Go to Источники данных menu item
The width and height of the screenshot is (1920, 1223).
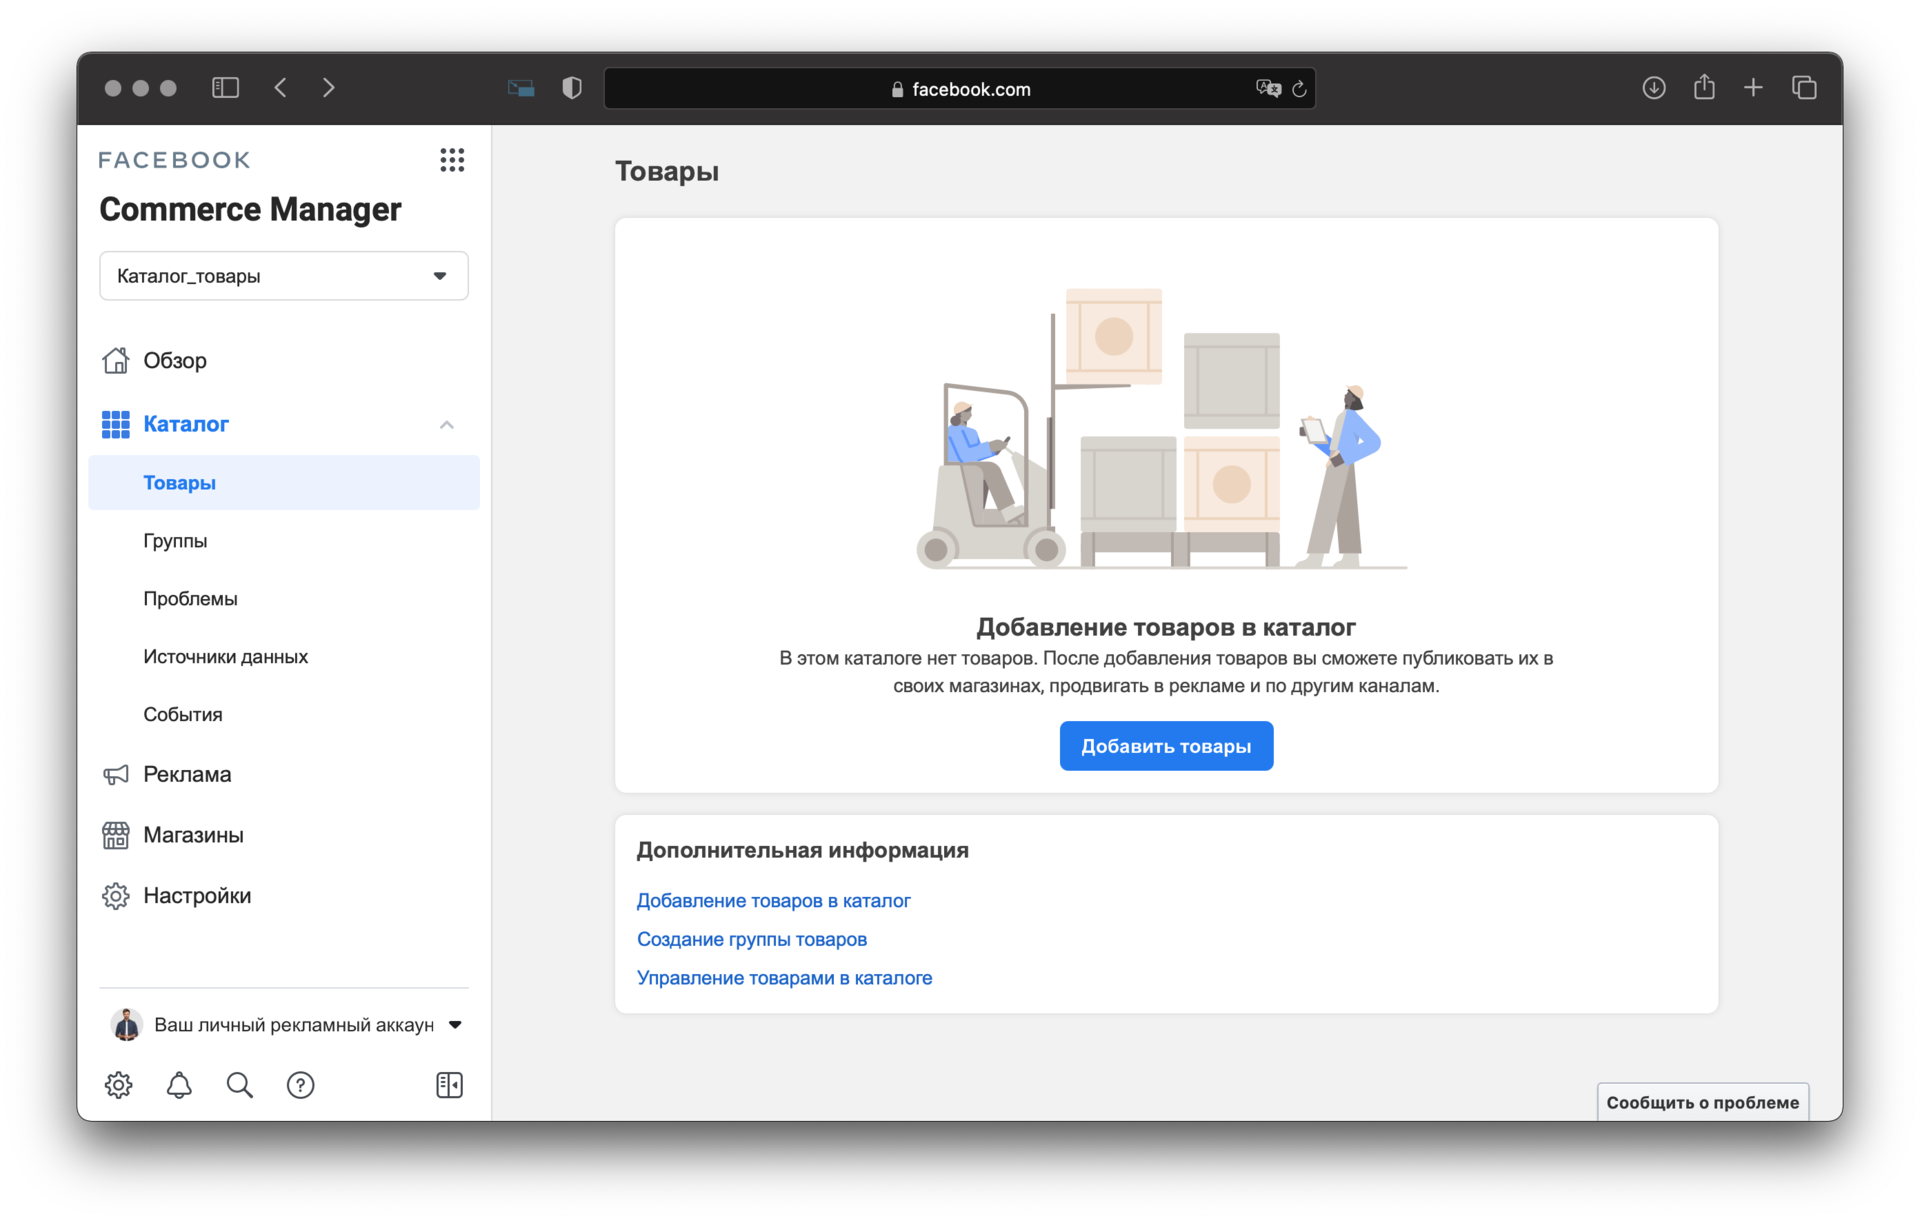(225, 657)
